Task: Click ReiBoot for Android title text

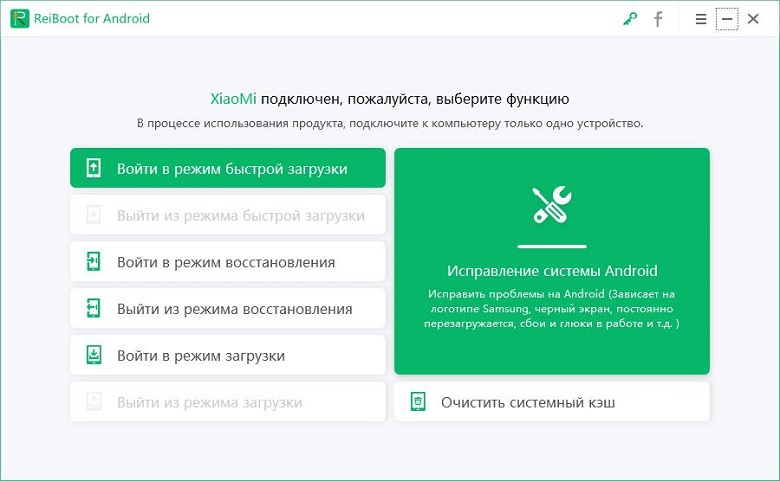Action: (x=92, y=18)
